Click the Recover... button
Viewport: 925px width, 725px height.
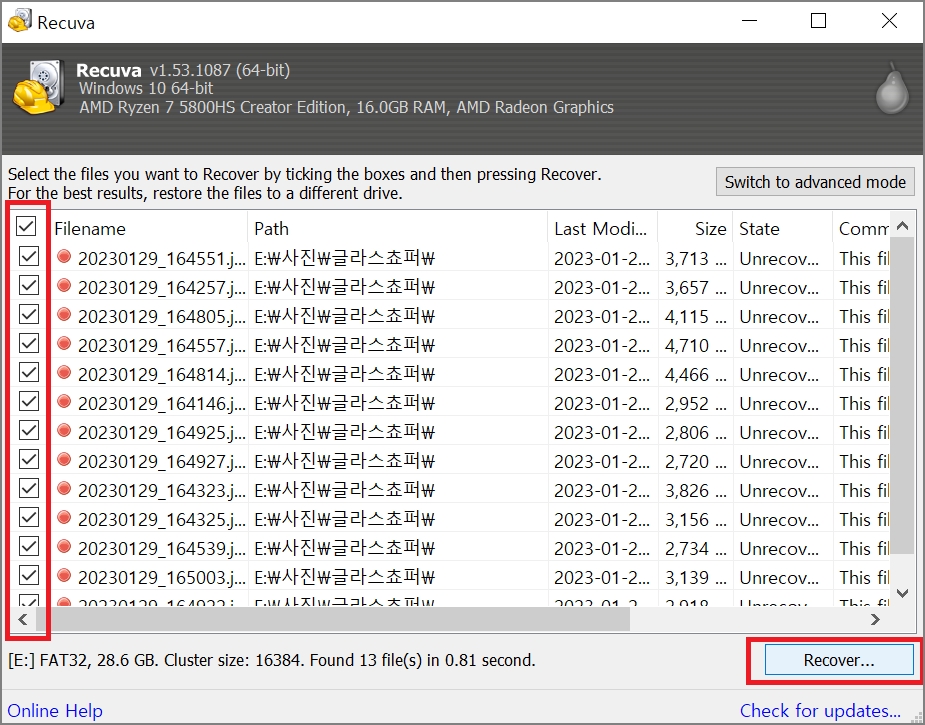(839, 660)
